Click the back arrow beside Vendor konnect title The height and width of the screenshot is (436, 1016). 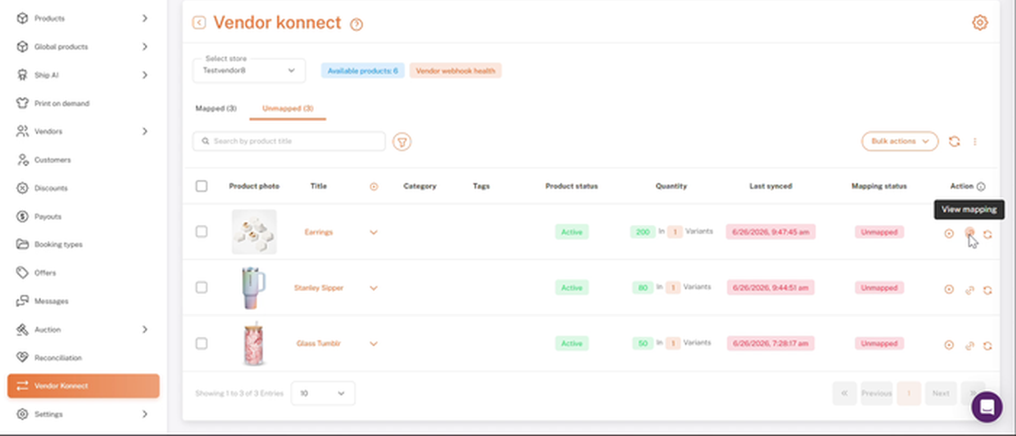199,23
